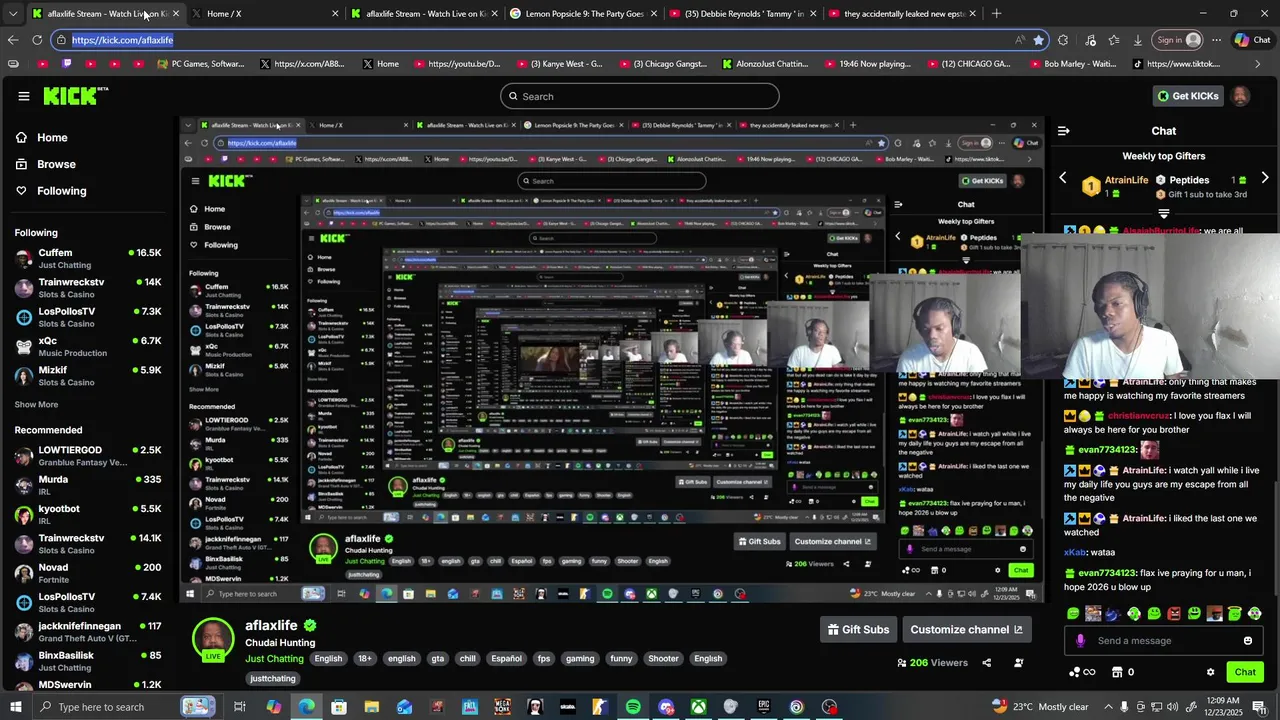Click the Gift Subs button
The image size is (1280, 720).
coord(858,630)
